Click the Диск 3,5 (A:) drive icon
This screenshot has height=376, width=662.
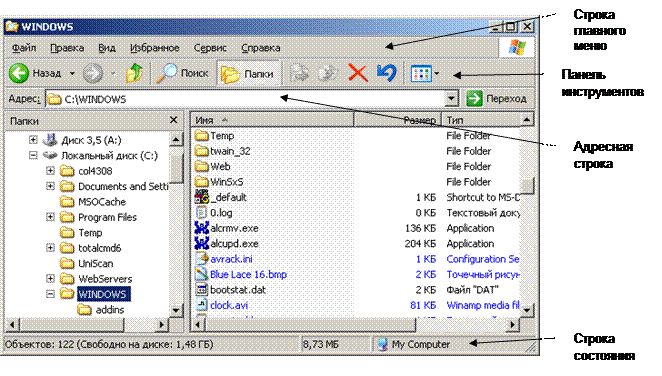(50, 139)
